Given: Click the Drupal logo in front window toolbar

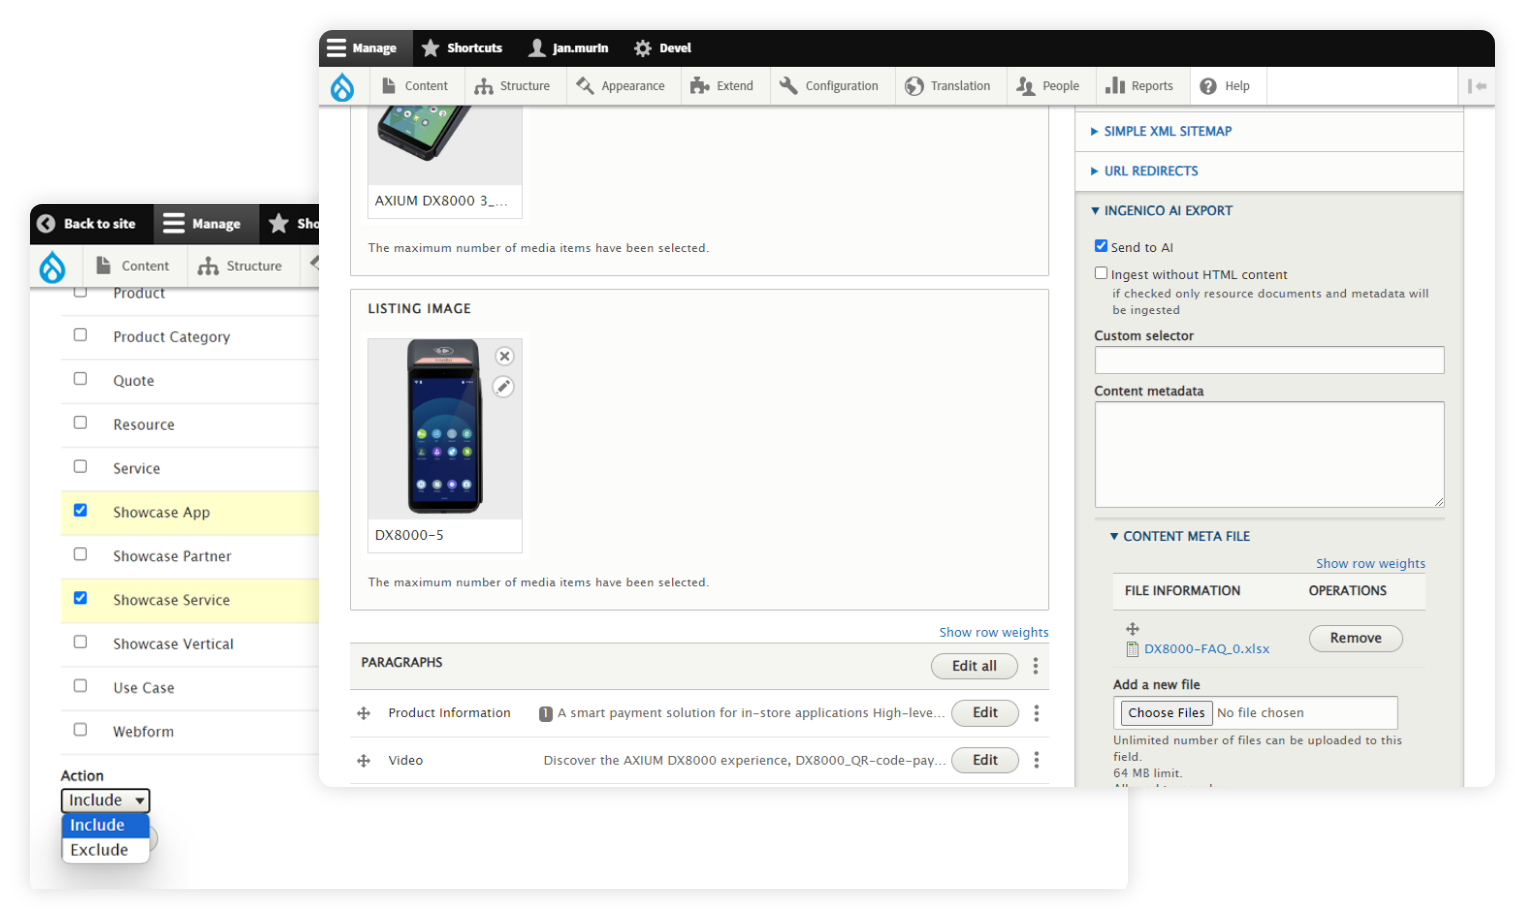Looking at the screenshot, I should coord(342,87).
